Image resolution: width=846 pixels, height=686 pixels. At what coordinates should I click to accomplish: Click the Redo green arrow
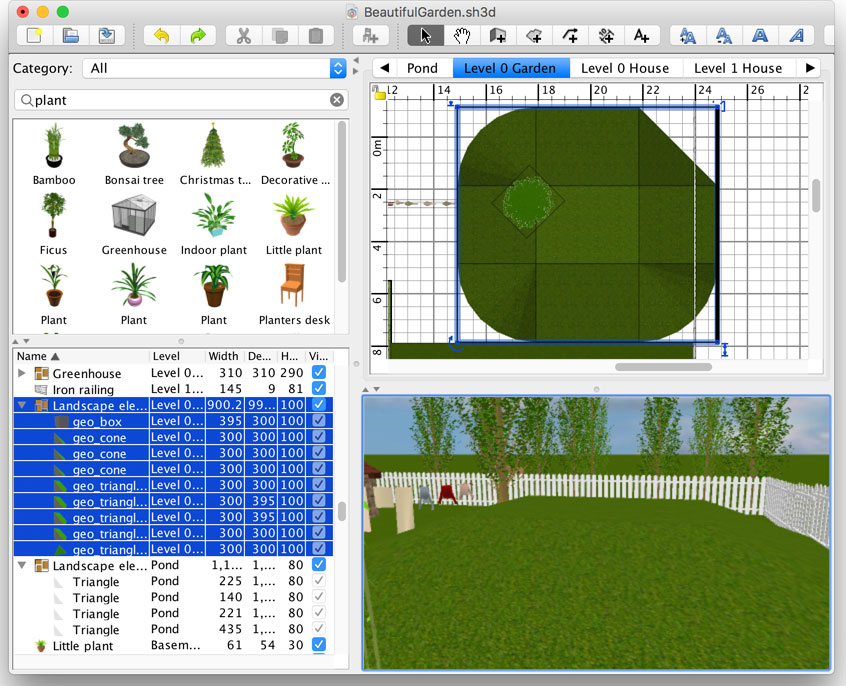click(198, 36)
